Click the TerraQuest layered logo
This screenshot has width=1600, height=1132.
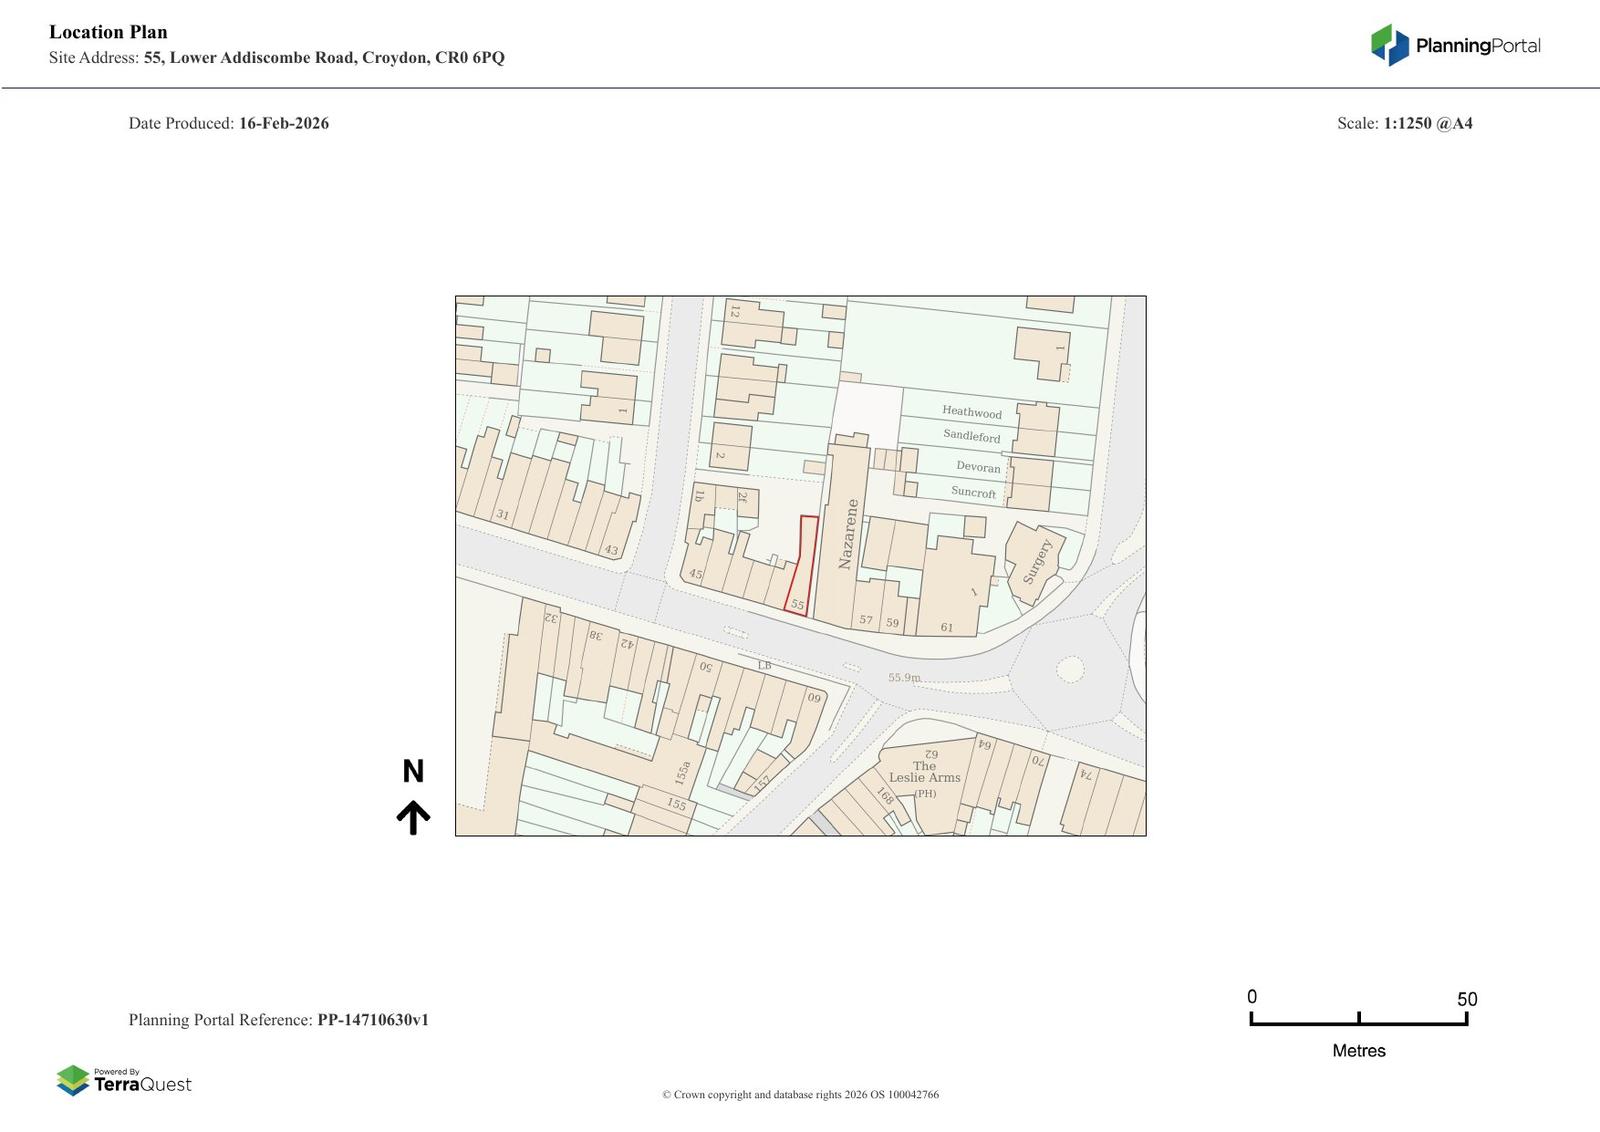pos(73,1080)
